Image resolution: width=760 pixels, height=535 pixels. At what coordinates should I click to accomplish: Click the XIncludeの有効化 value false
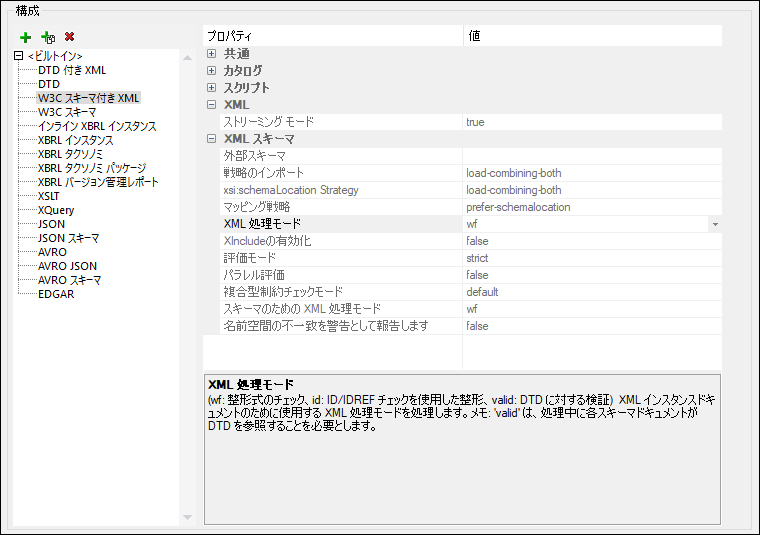click(x=477, y=241)
